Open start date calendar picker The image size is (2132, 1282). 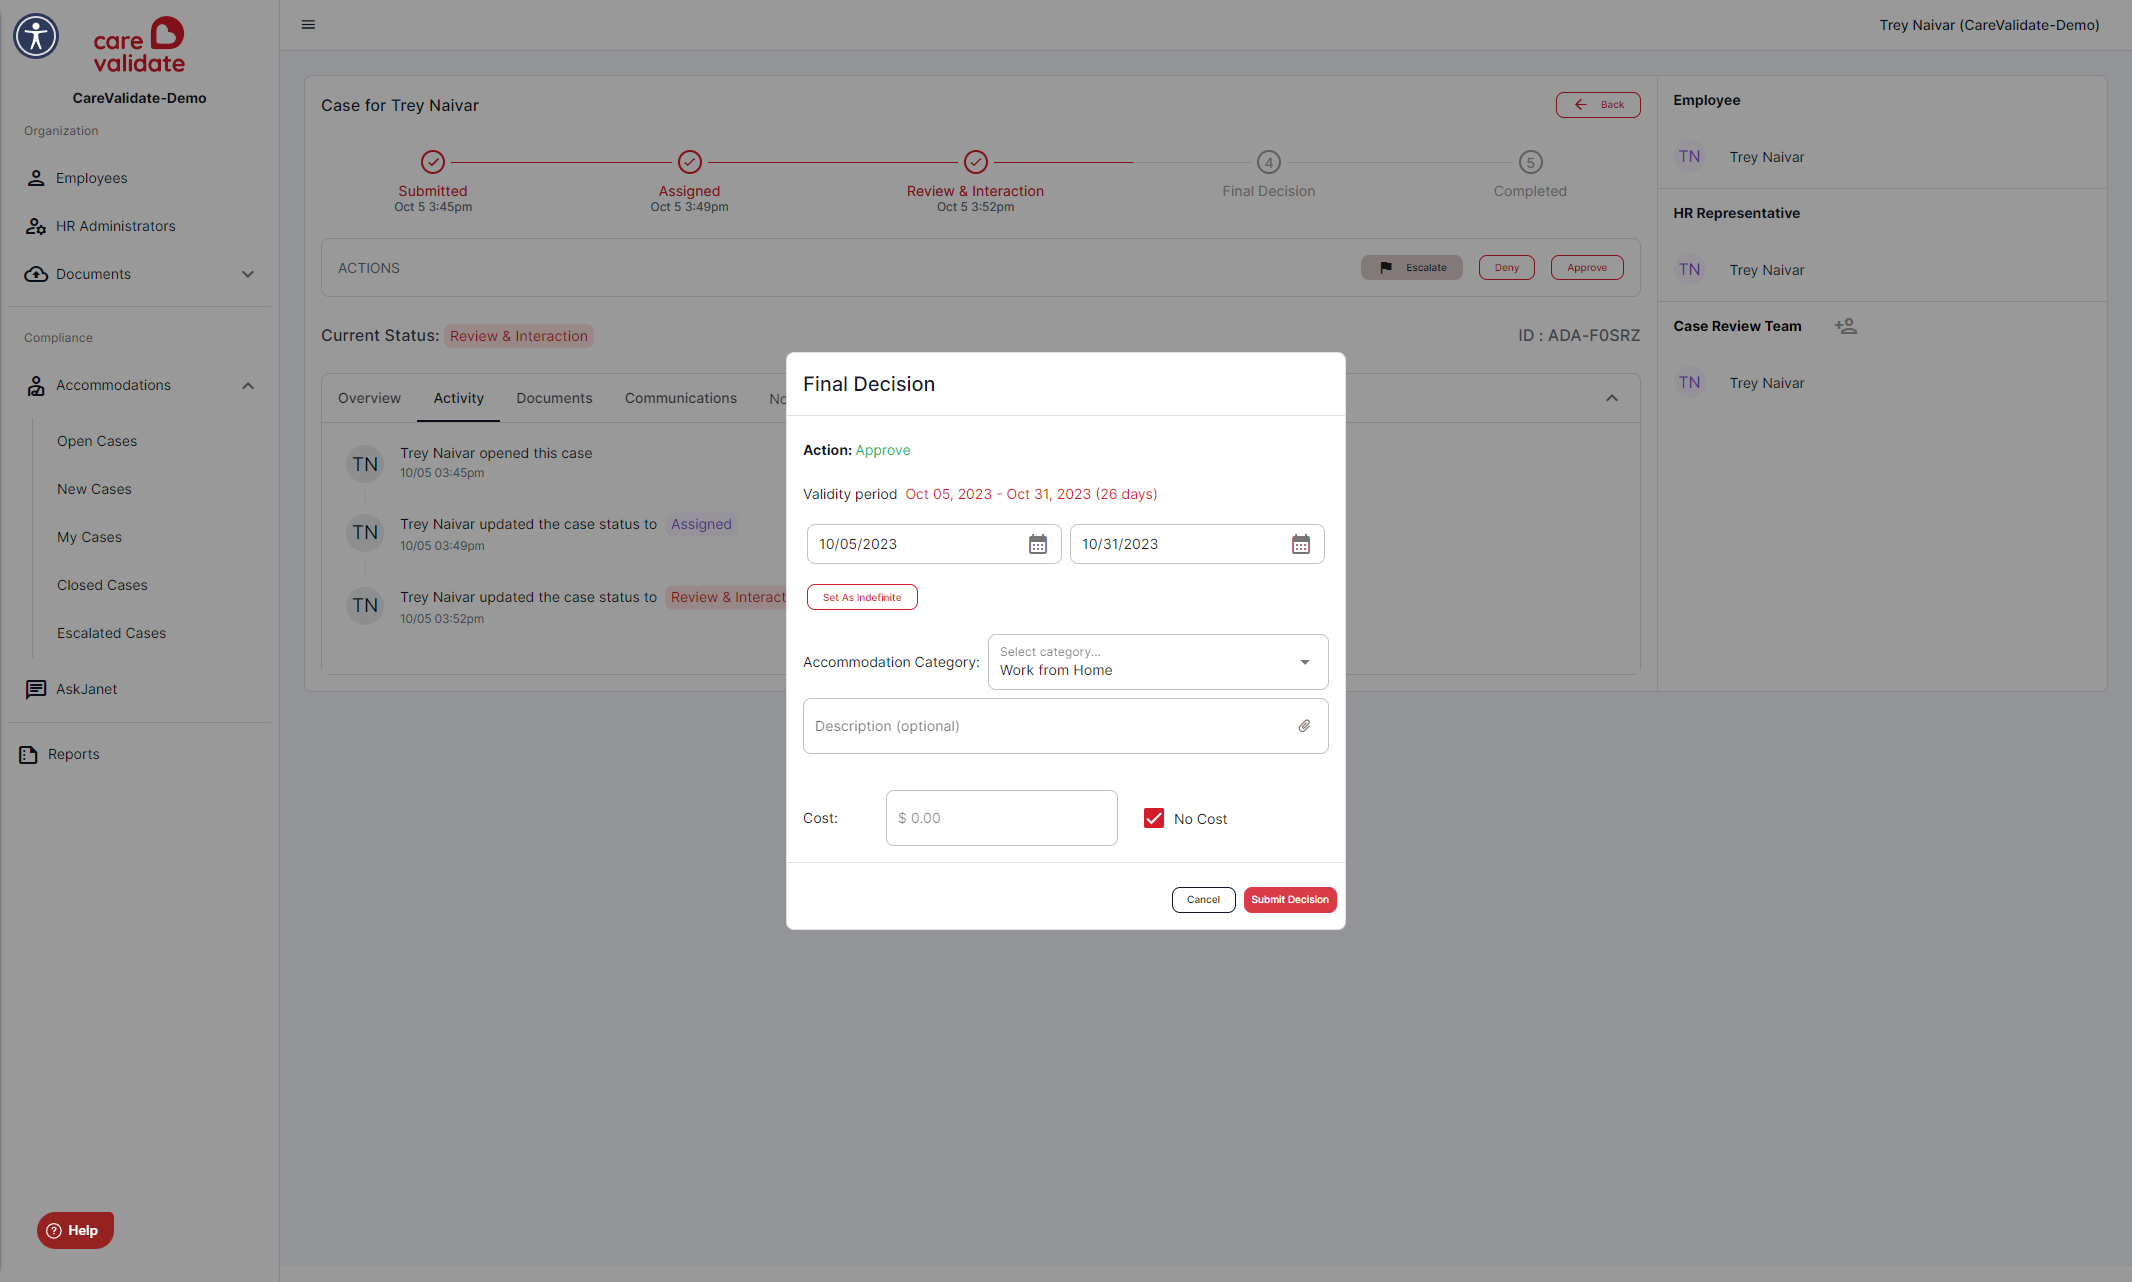point(1038,544)
